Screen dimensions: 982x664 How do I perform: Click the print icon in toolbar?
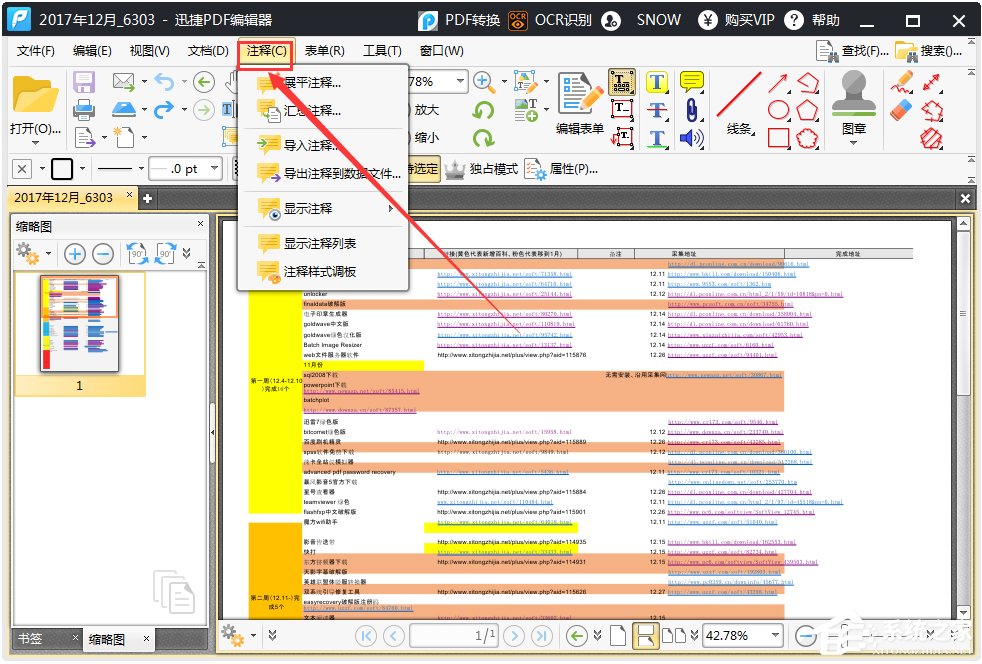coord(84,109)
